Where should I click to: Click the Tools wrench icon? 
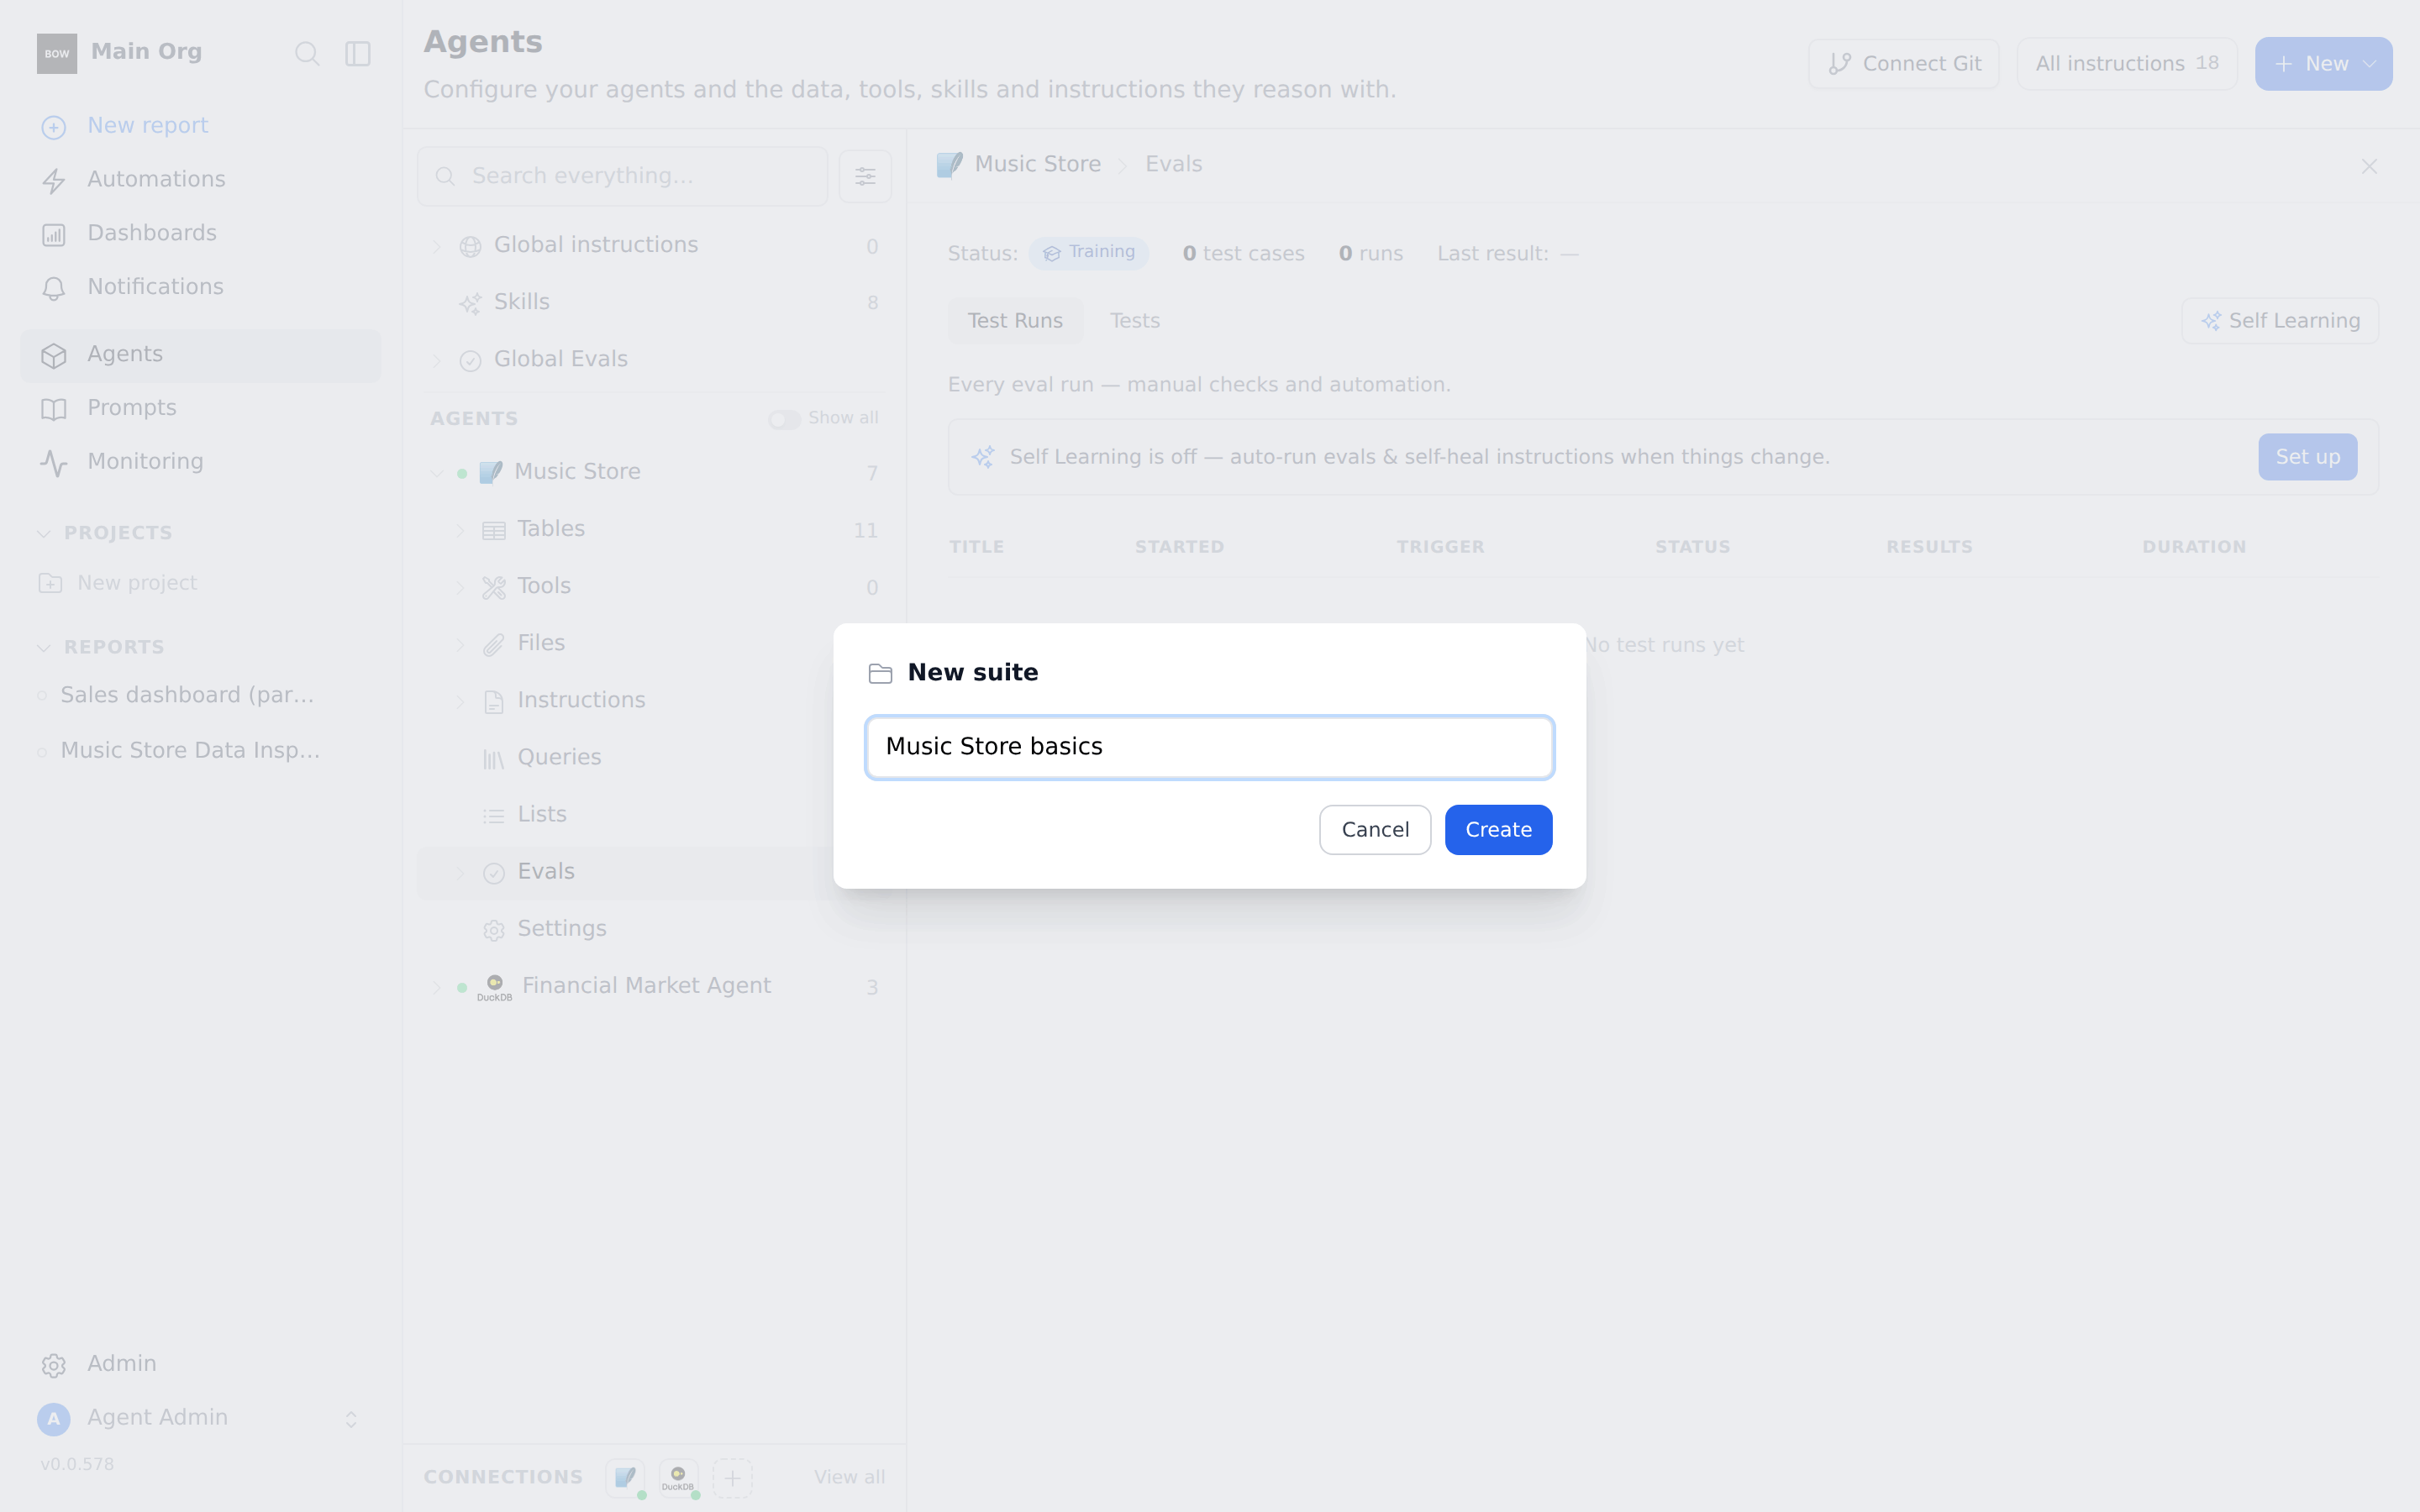(494, 587)
